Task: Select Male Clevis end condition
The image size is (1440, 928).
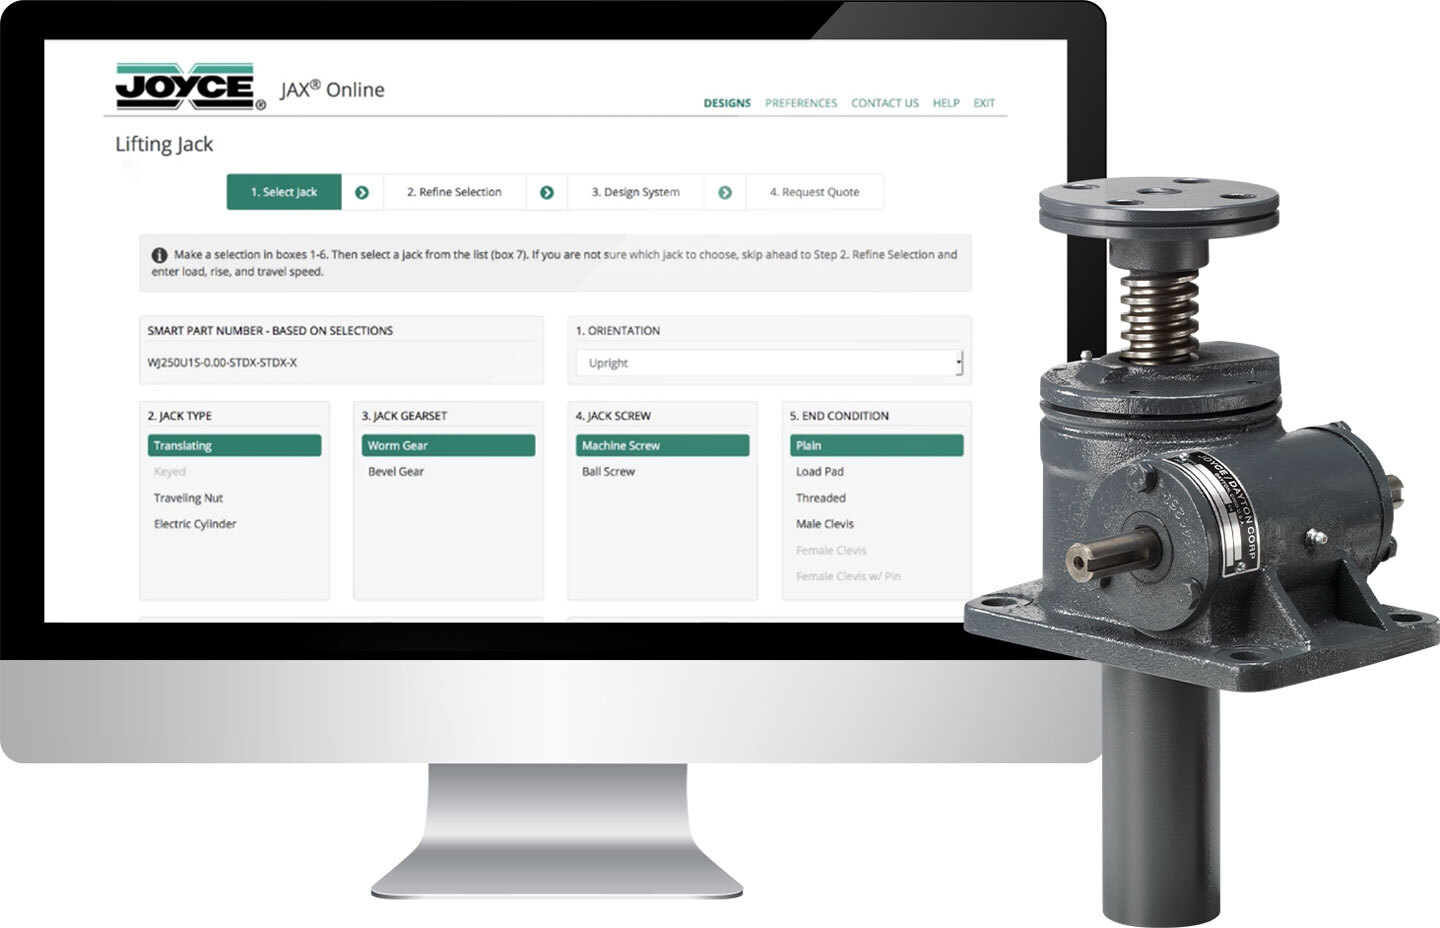Action: tap(825, 523)
